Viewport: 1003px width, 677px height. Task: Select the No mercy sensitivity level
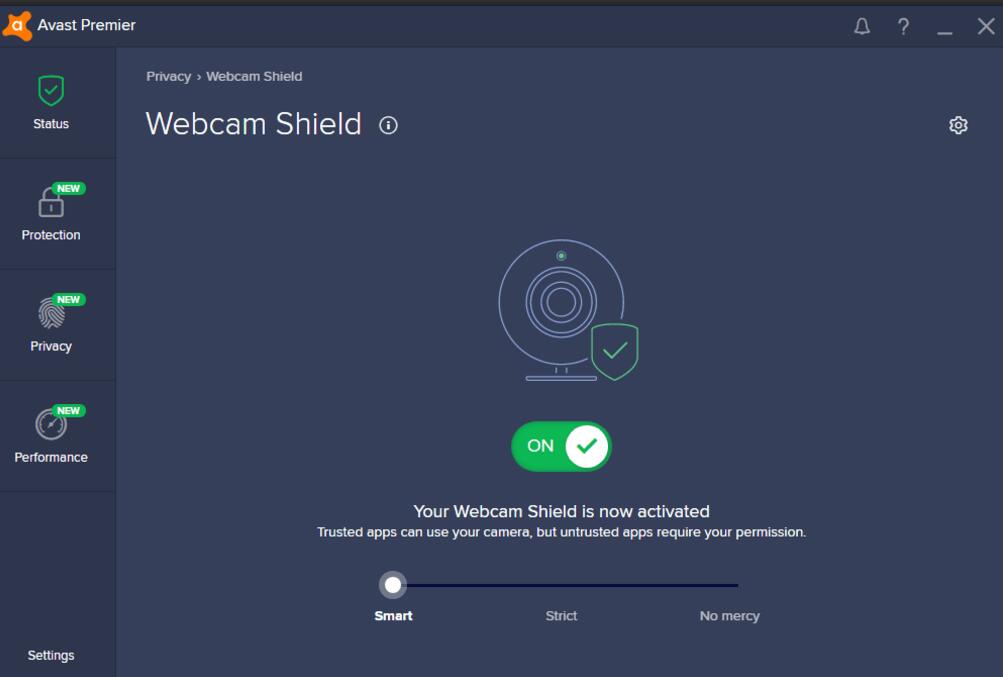pyautogui.click(x=729, y=616)
